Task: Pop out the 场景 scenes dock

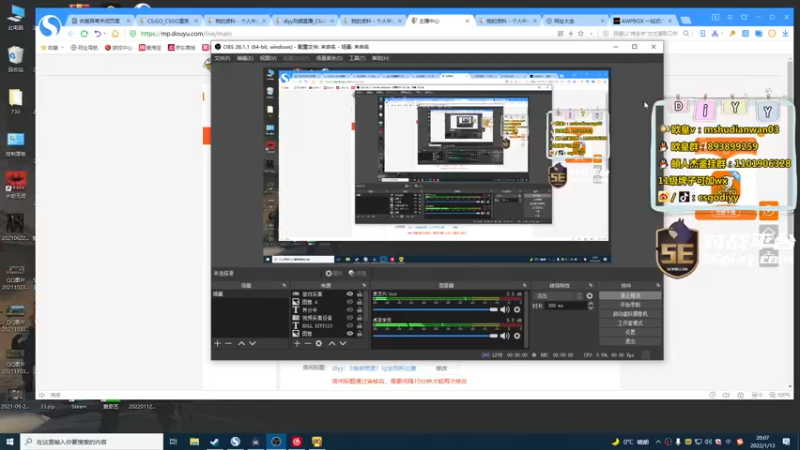Action: [x=284, y=285]
